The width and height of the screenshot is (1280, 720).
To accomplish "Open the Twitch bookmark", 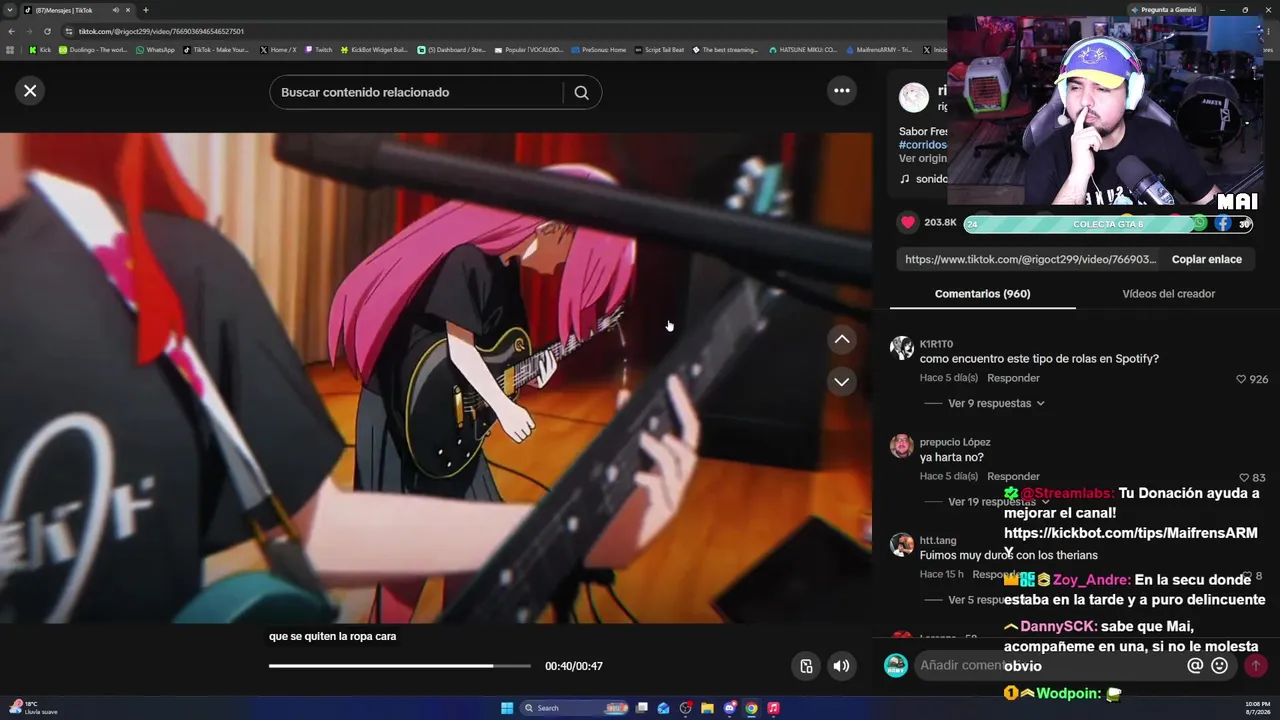I will (x=319, y=49).
